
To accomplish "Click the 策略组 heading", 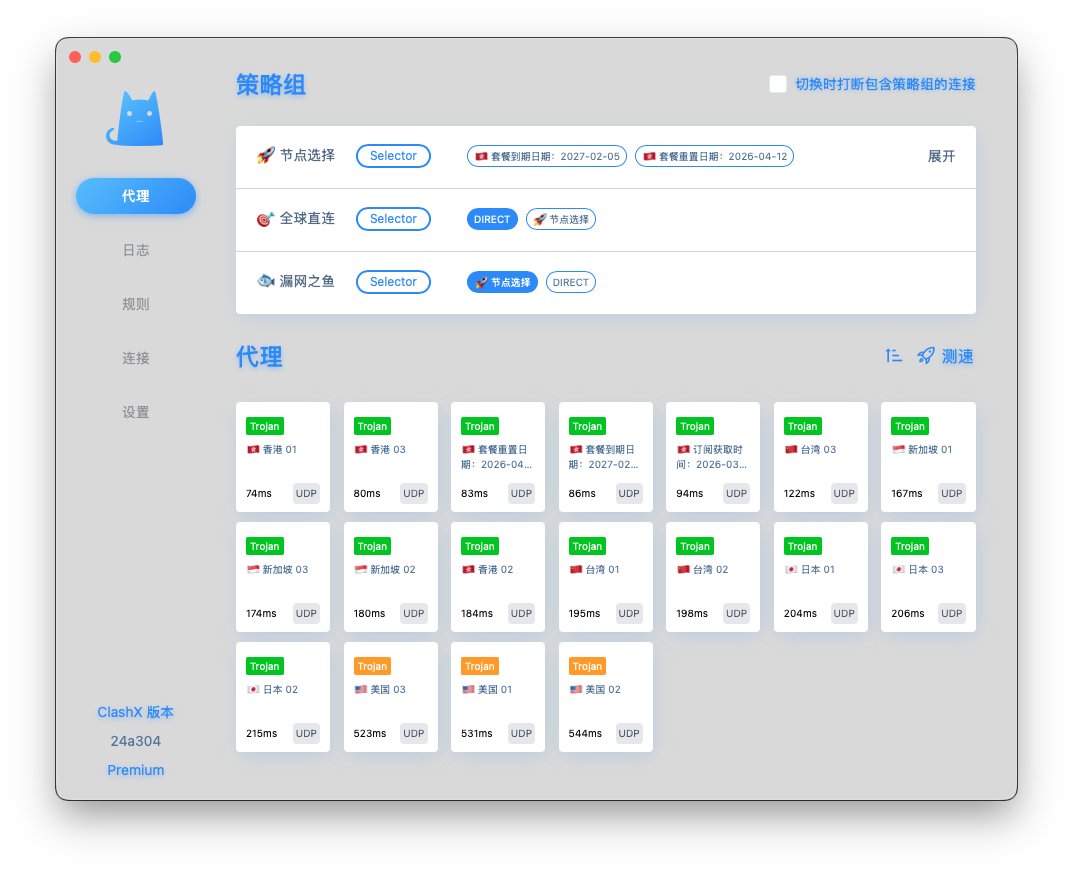I will 271,85.
